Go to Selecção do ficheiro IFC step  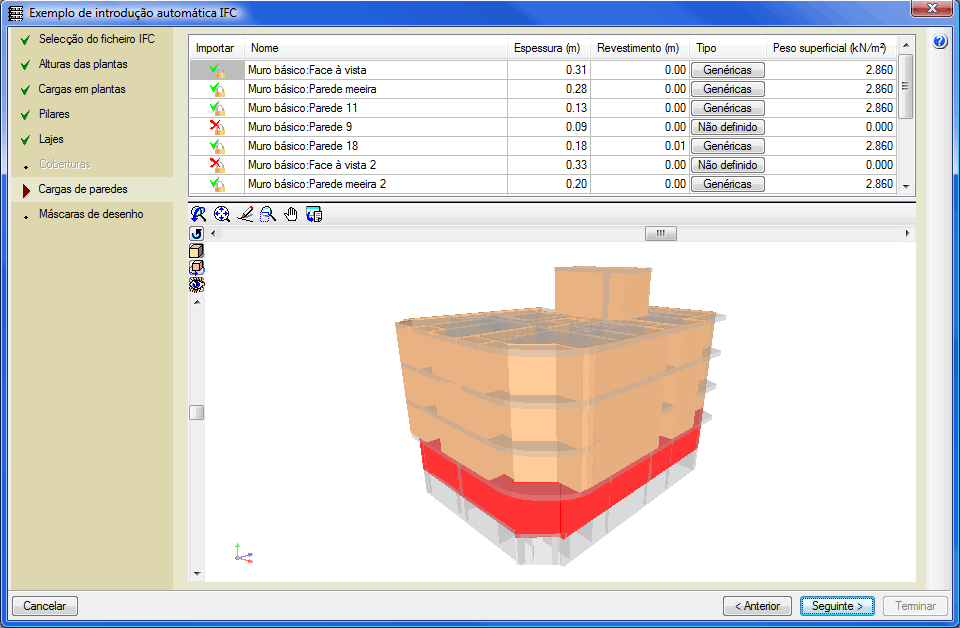tap(97, 39)
